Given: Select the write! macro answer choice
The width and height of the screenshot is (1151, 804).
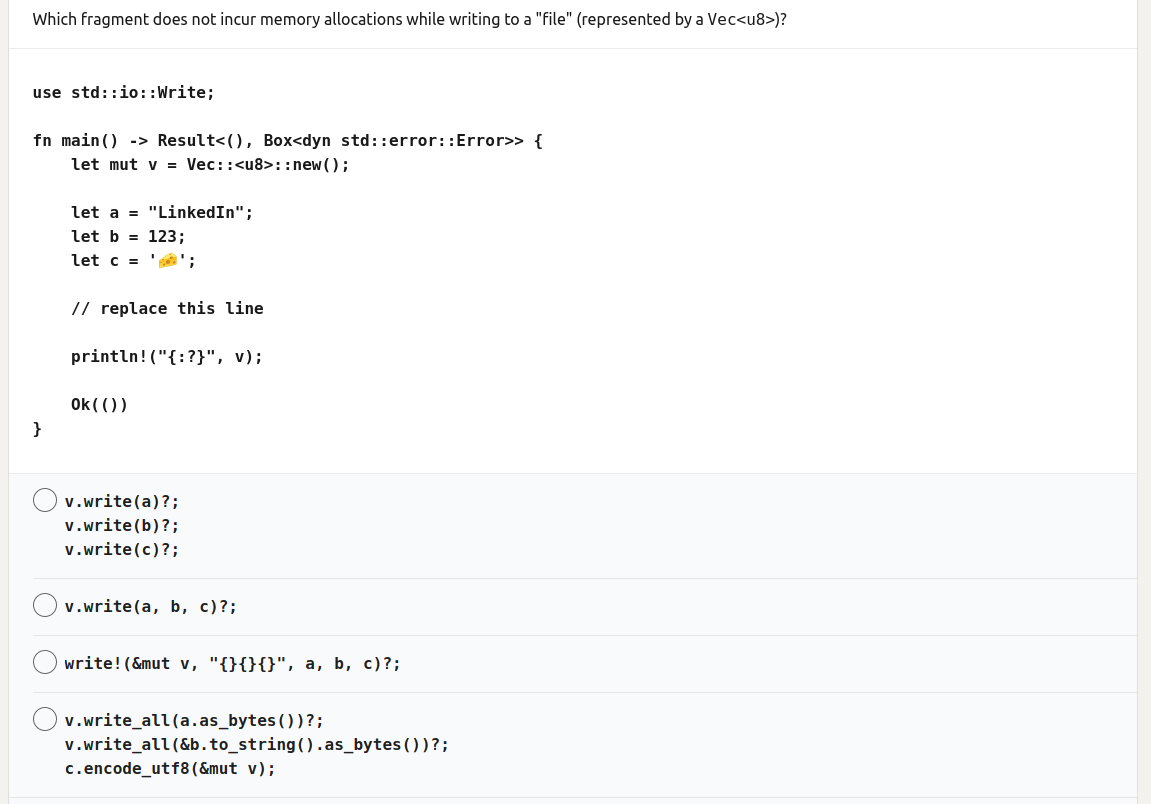Looking at the screenshot, I should [44, 661].
